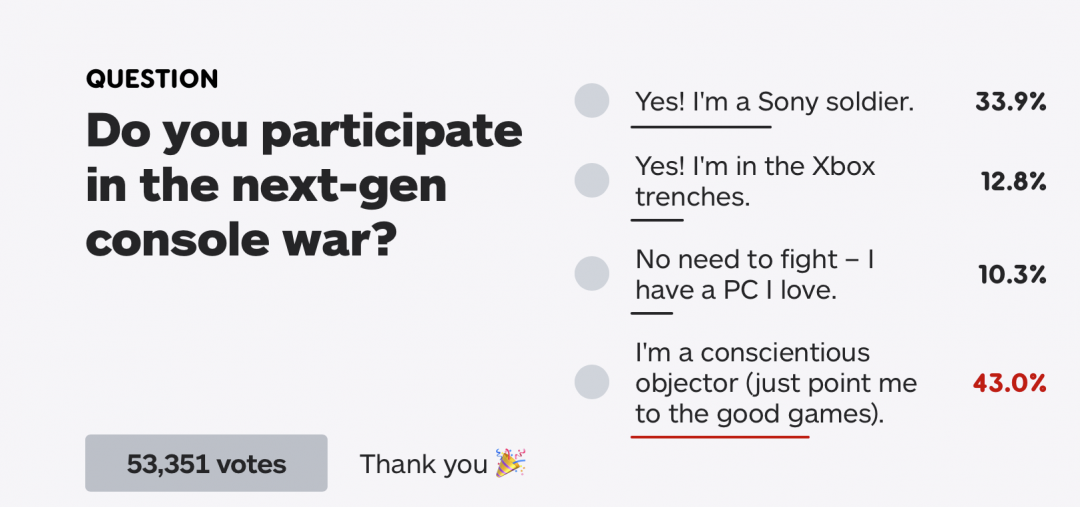Click the red 43.0% winning percentage
The height and width of the screenshot is (507, 1080).
pos(1009,382)
